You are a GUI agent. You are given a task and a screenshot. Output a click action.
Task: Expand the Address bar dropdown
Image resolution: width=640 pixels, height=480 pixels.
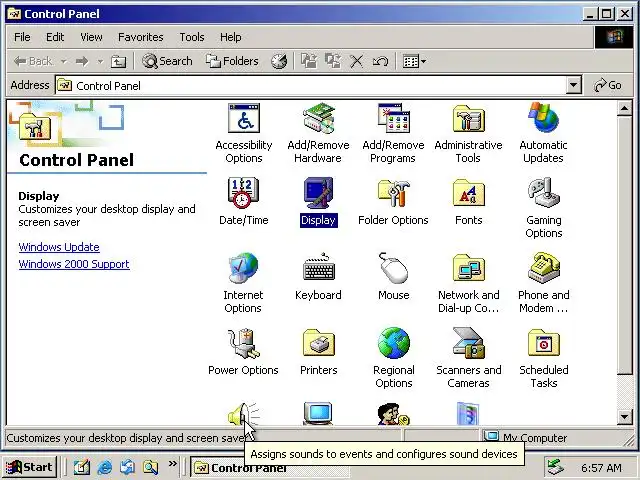(x=573, y=85)
